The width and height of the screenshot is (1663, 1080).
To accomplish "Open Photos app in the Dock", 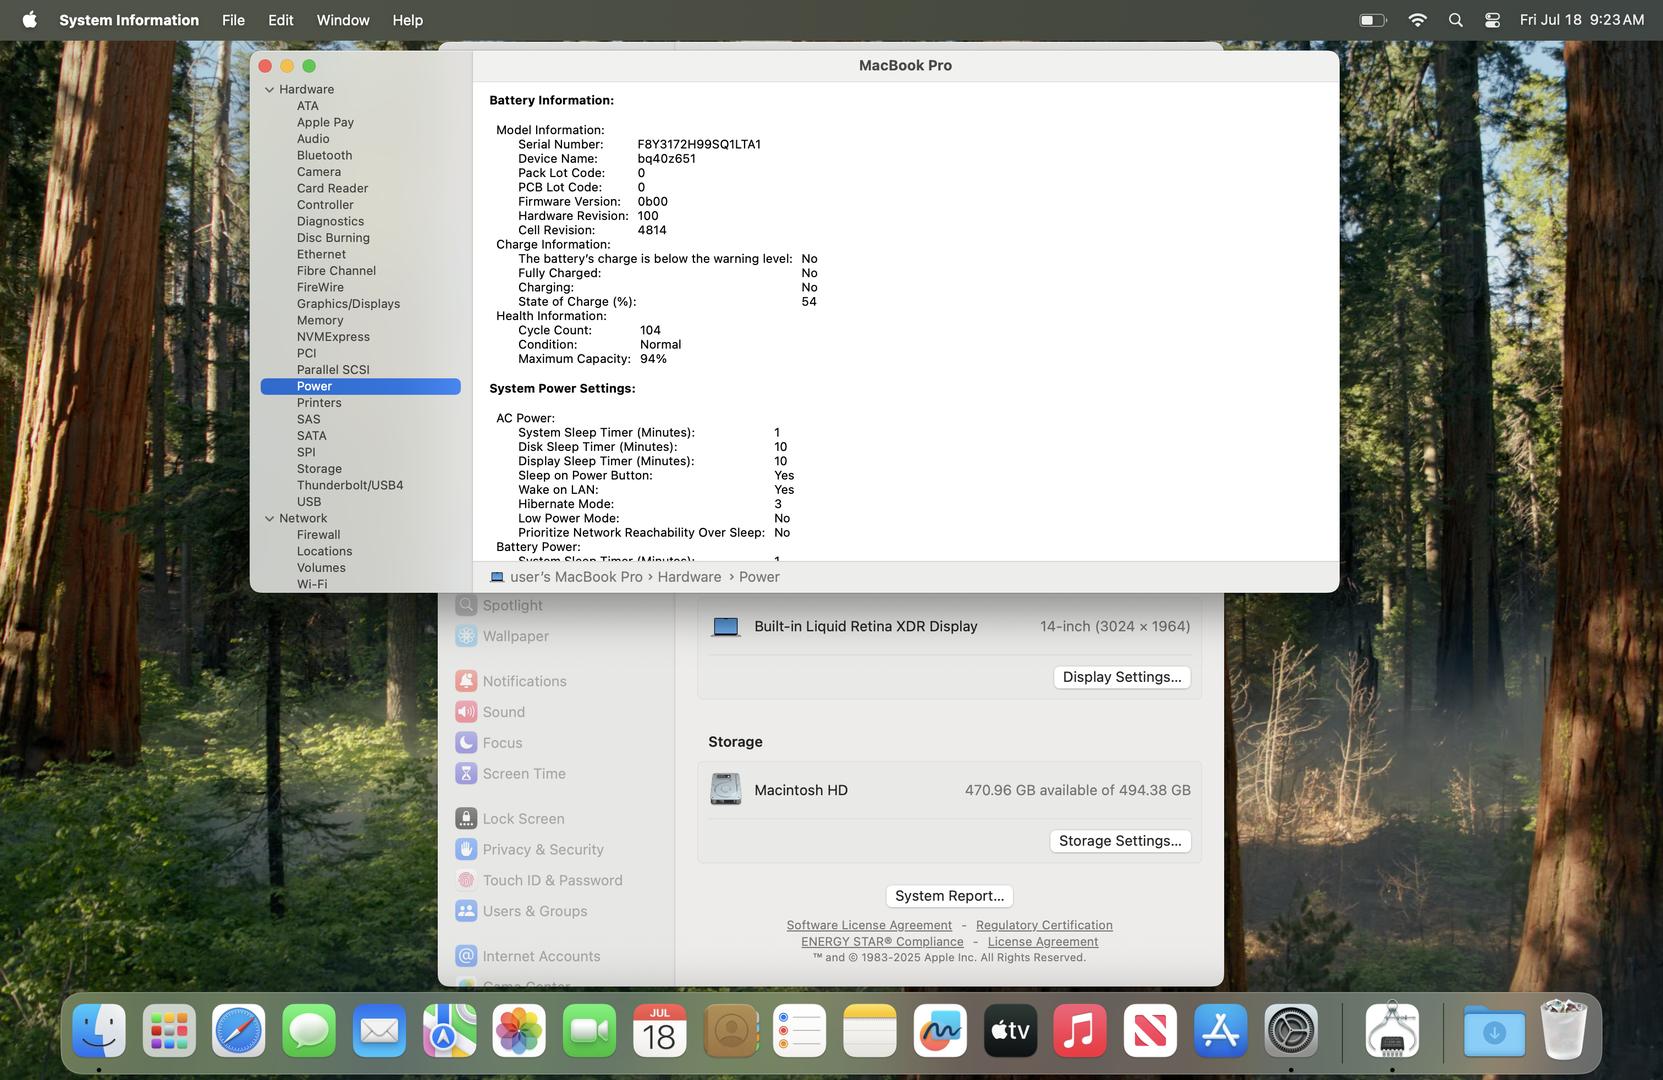I will coord(519,1031).
